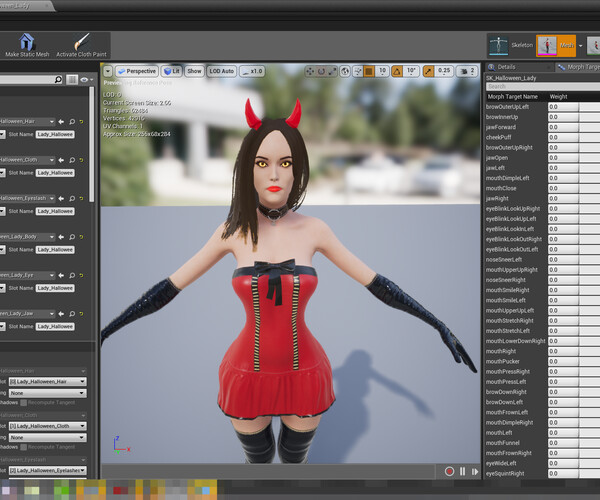Viewport: 600px width, 500px height.
Task: Pause the preview animation
Action: (x=463, y=471)
